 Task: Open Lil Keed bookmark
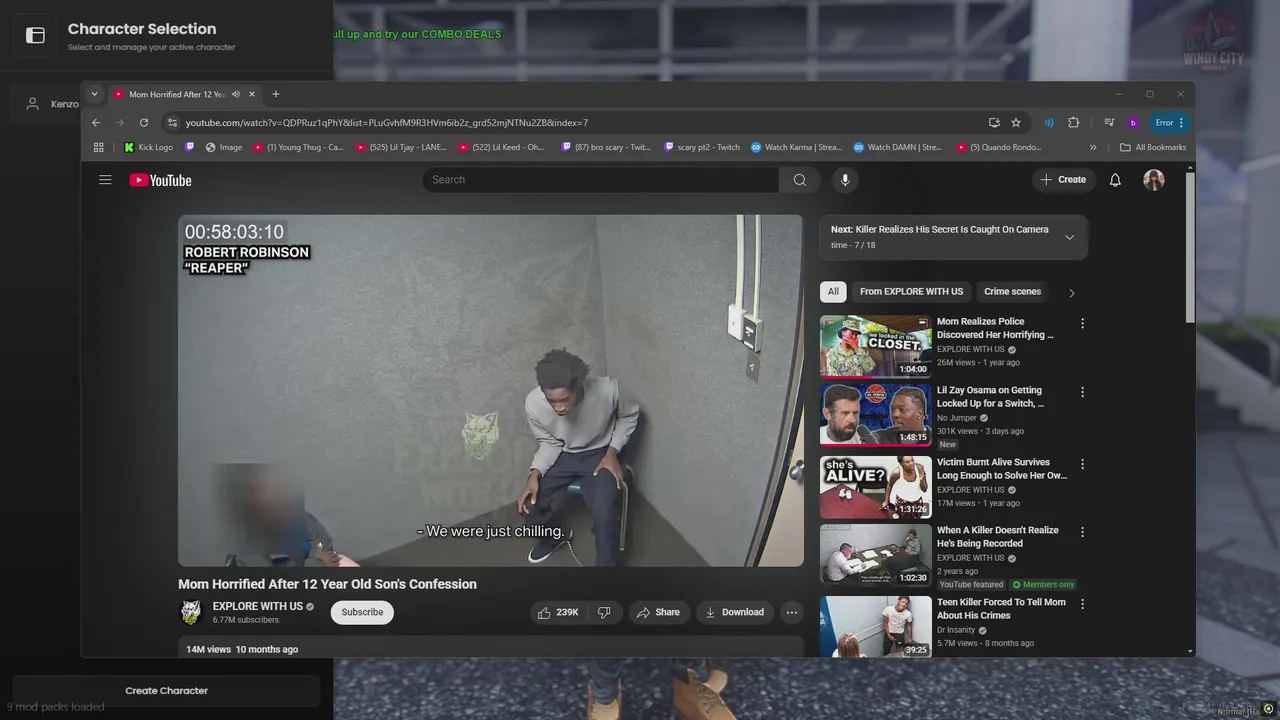[x=502, y=147]
